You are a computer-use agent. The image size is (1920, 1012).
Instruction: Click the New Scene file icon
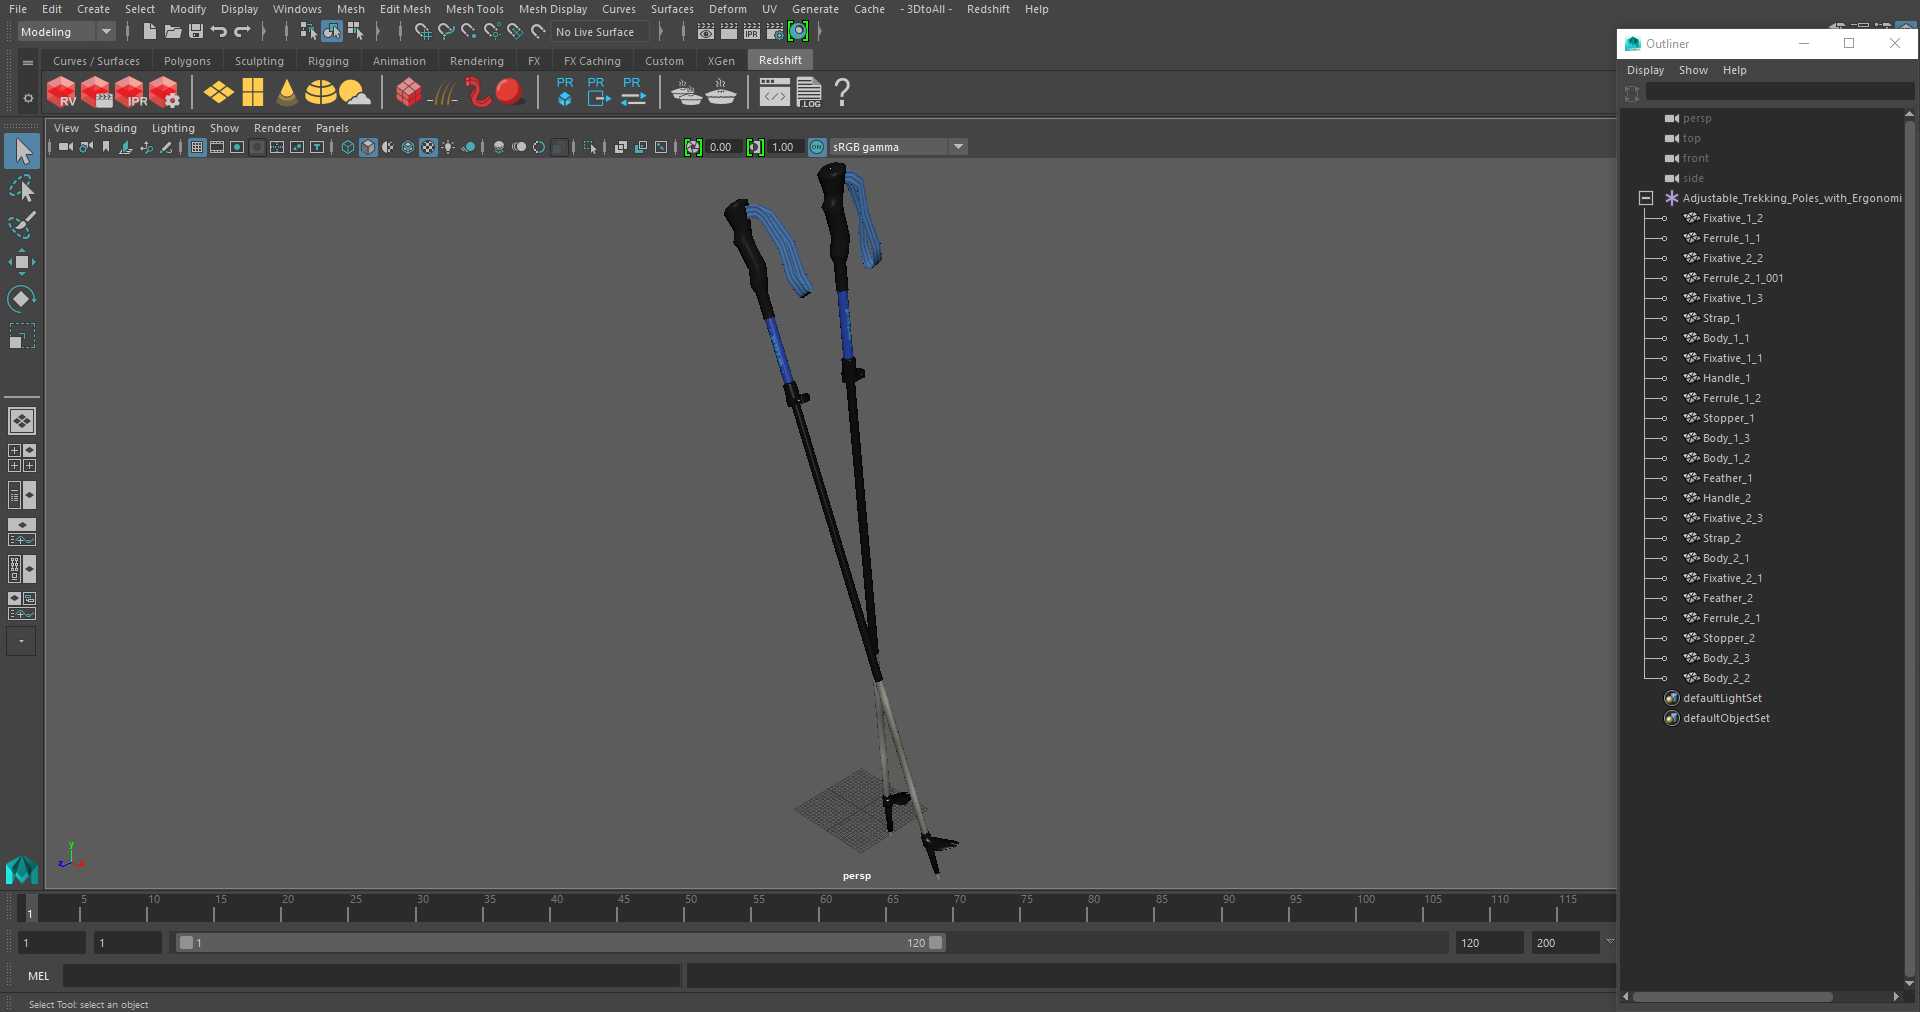pyautogui.click(x=149, y=32)
